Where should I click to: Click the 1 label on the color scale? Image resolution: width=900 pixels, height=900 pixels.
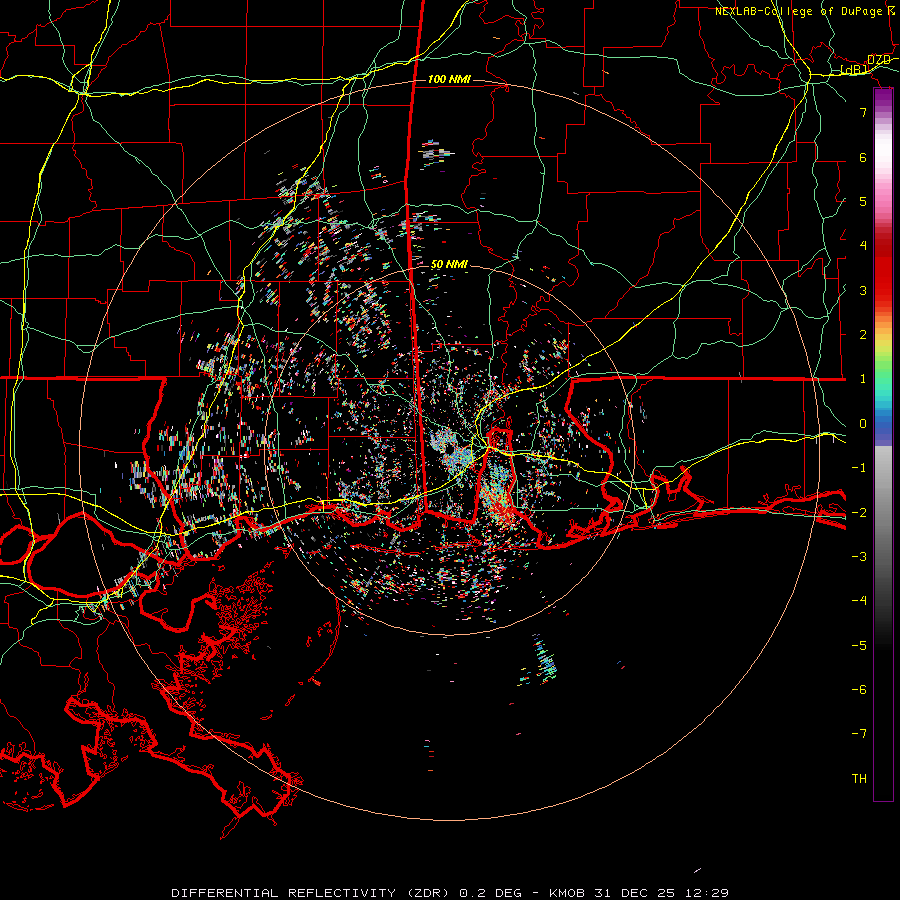[863, 379]
